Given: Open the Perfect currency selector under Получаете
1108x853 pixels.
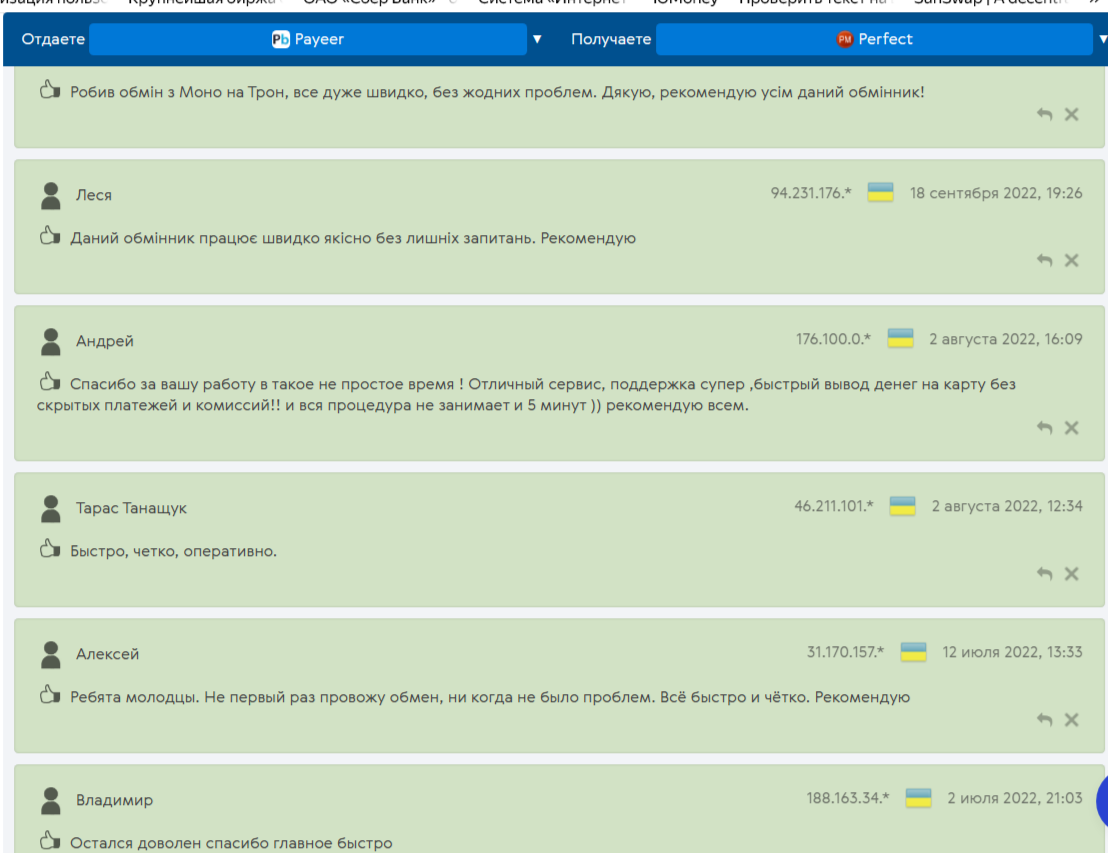Looking at the screenshot, I should coord(874,39).
